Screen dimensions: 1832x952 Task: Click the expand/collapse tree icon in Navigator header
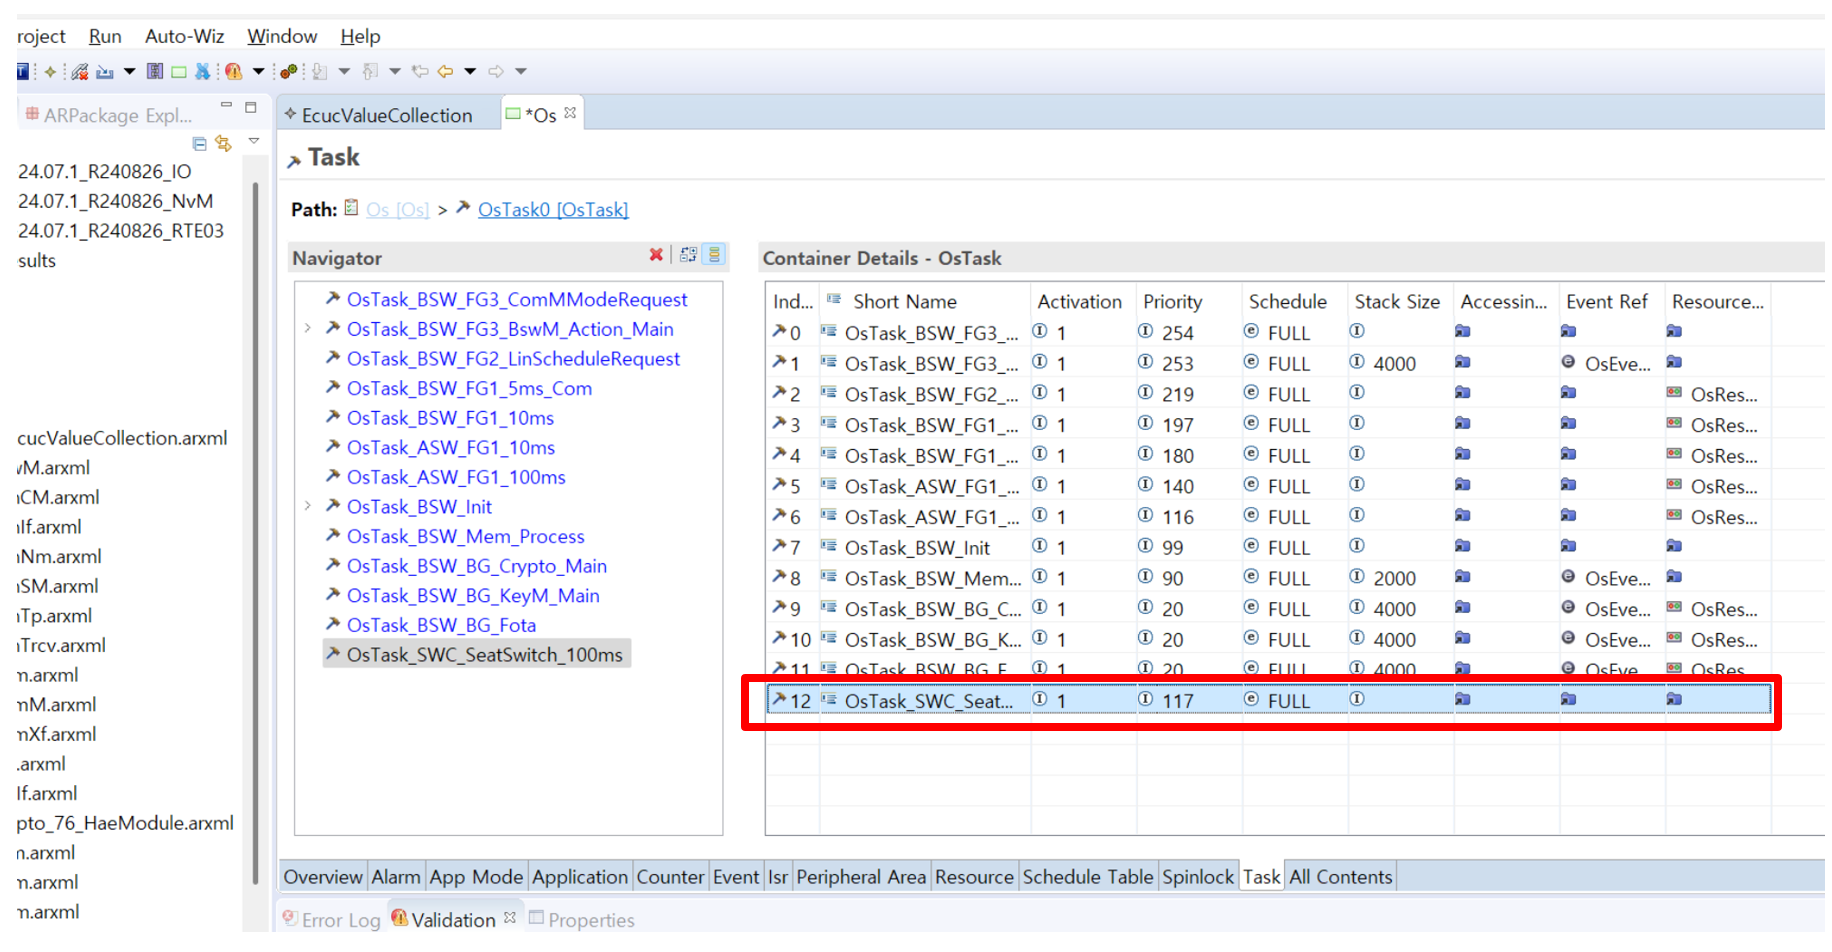[688, 255]
